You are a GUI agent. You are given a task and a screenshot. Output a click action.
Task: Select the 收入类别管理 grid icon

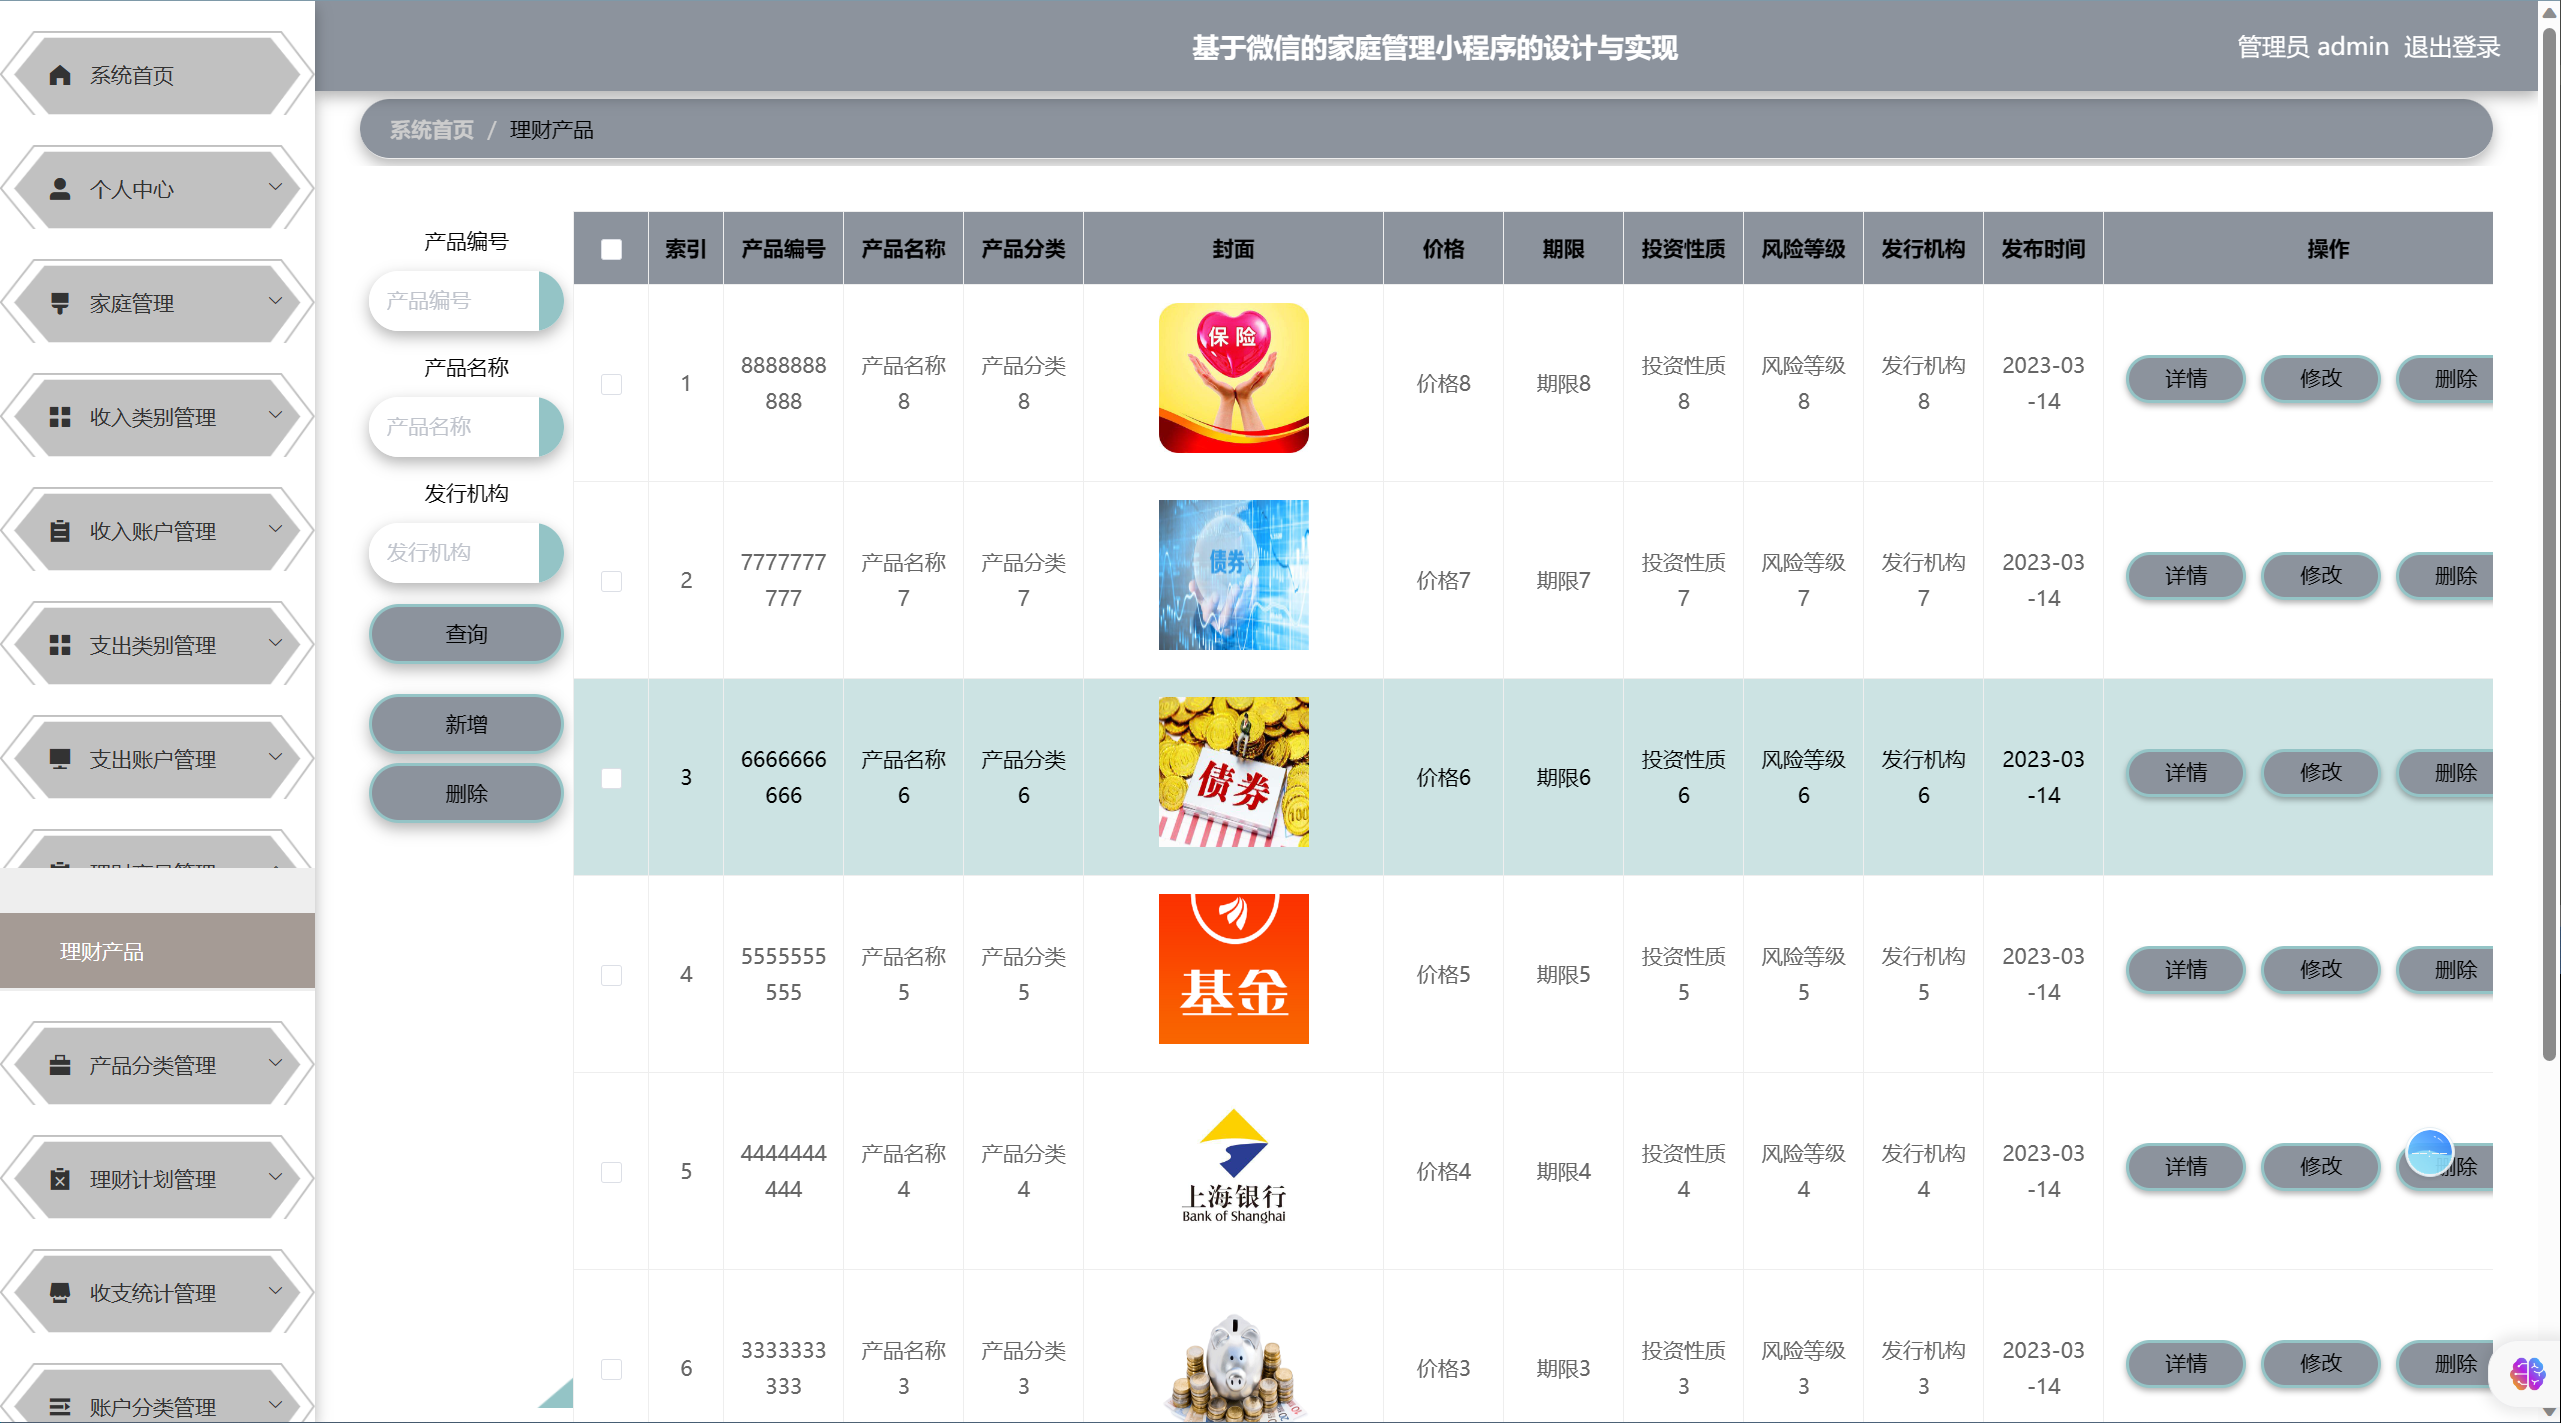pos(58,416)
